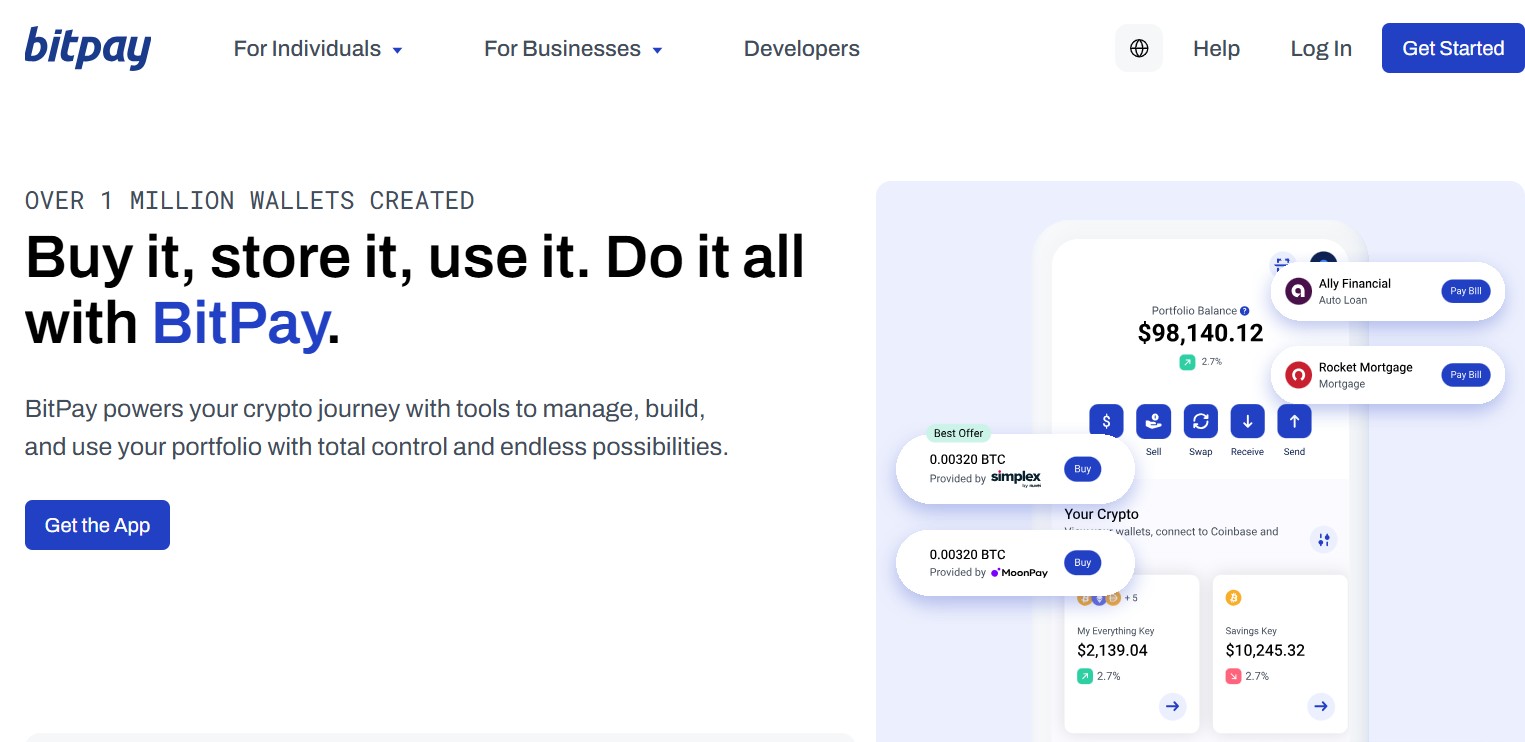Click the '+ 5' coin count text
The image size is (1525, 742).
1131,598
